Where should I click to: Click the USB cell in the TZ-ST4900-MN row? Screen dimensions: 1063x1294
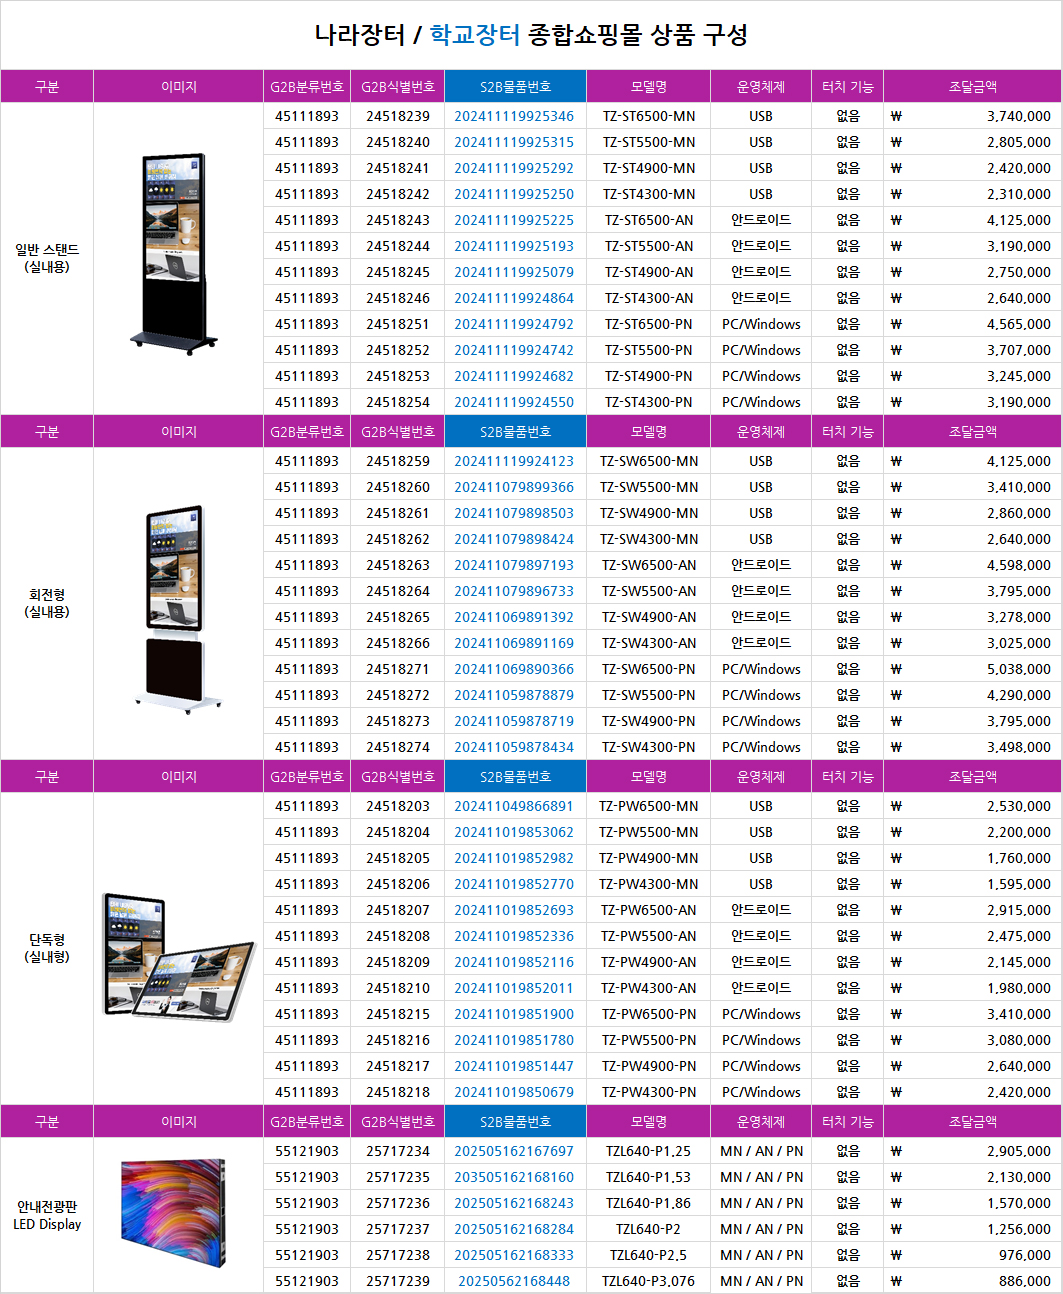pyautogui.click(x=761, y=168)
